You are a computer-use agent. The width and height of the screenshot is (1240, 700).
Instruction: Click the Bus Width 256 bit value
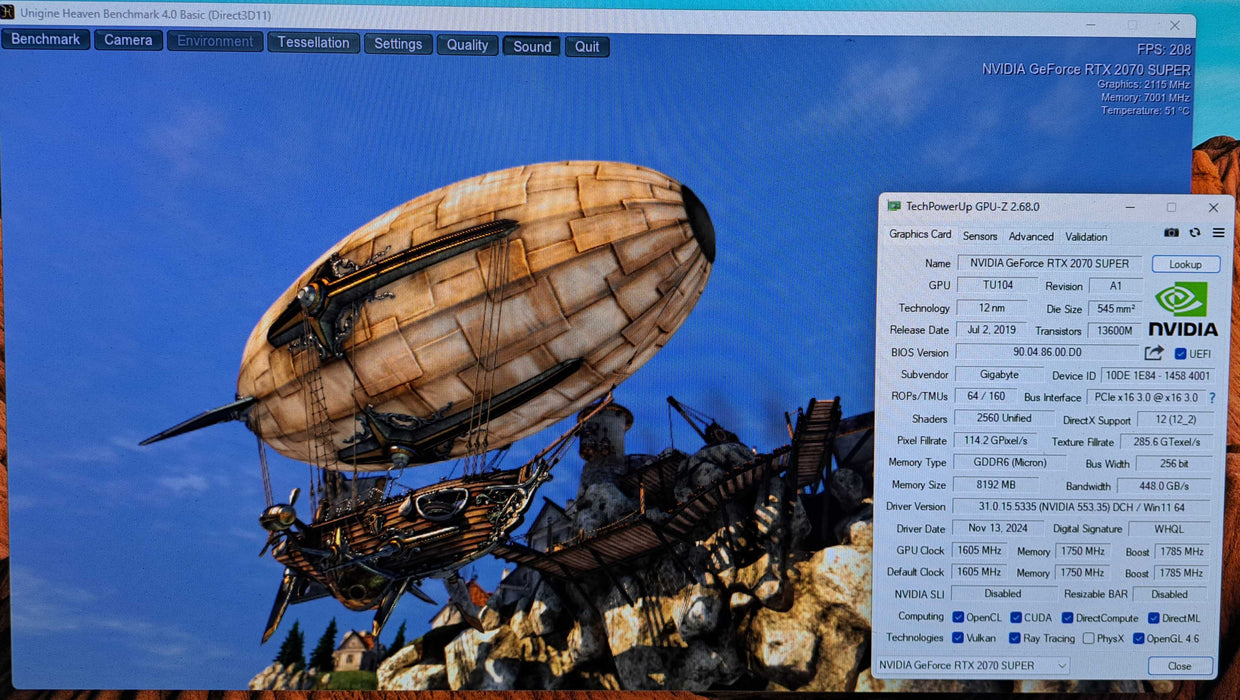tap(1175, 464)
